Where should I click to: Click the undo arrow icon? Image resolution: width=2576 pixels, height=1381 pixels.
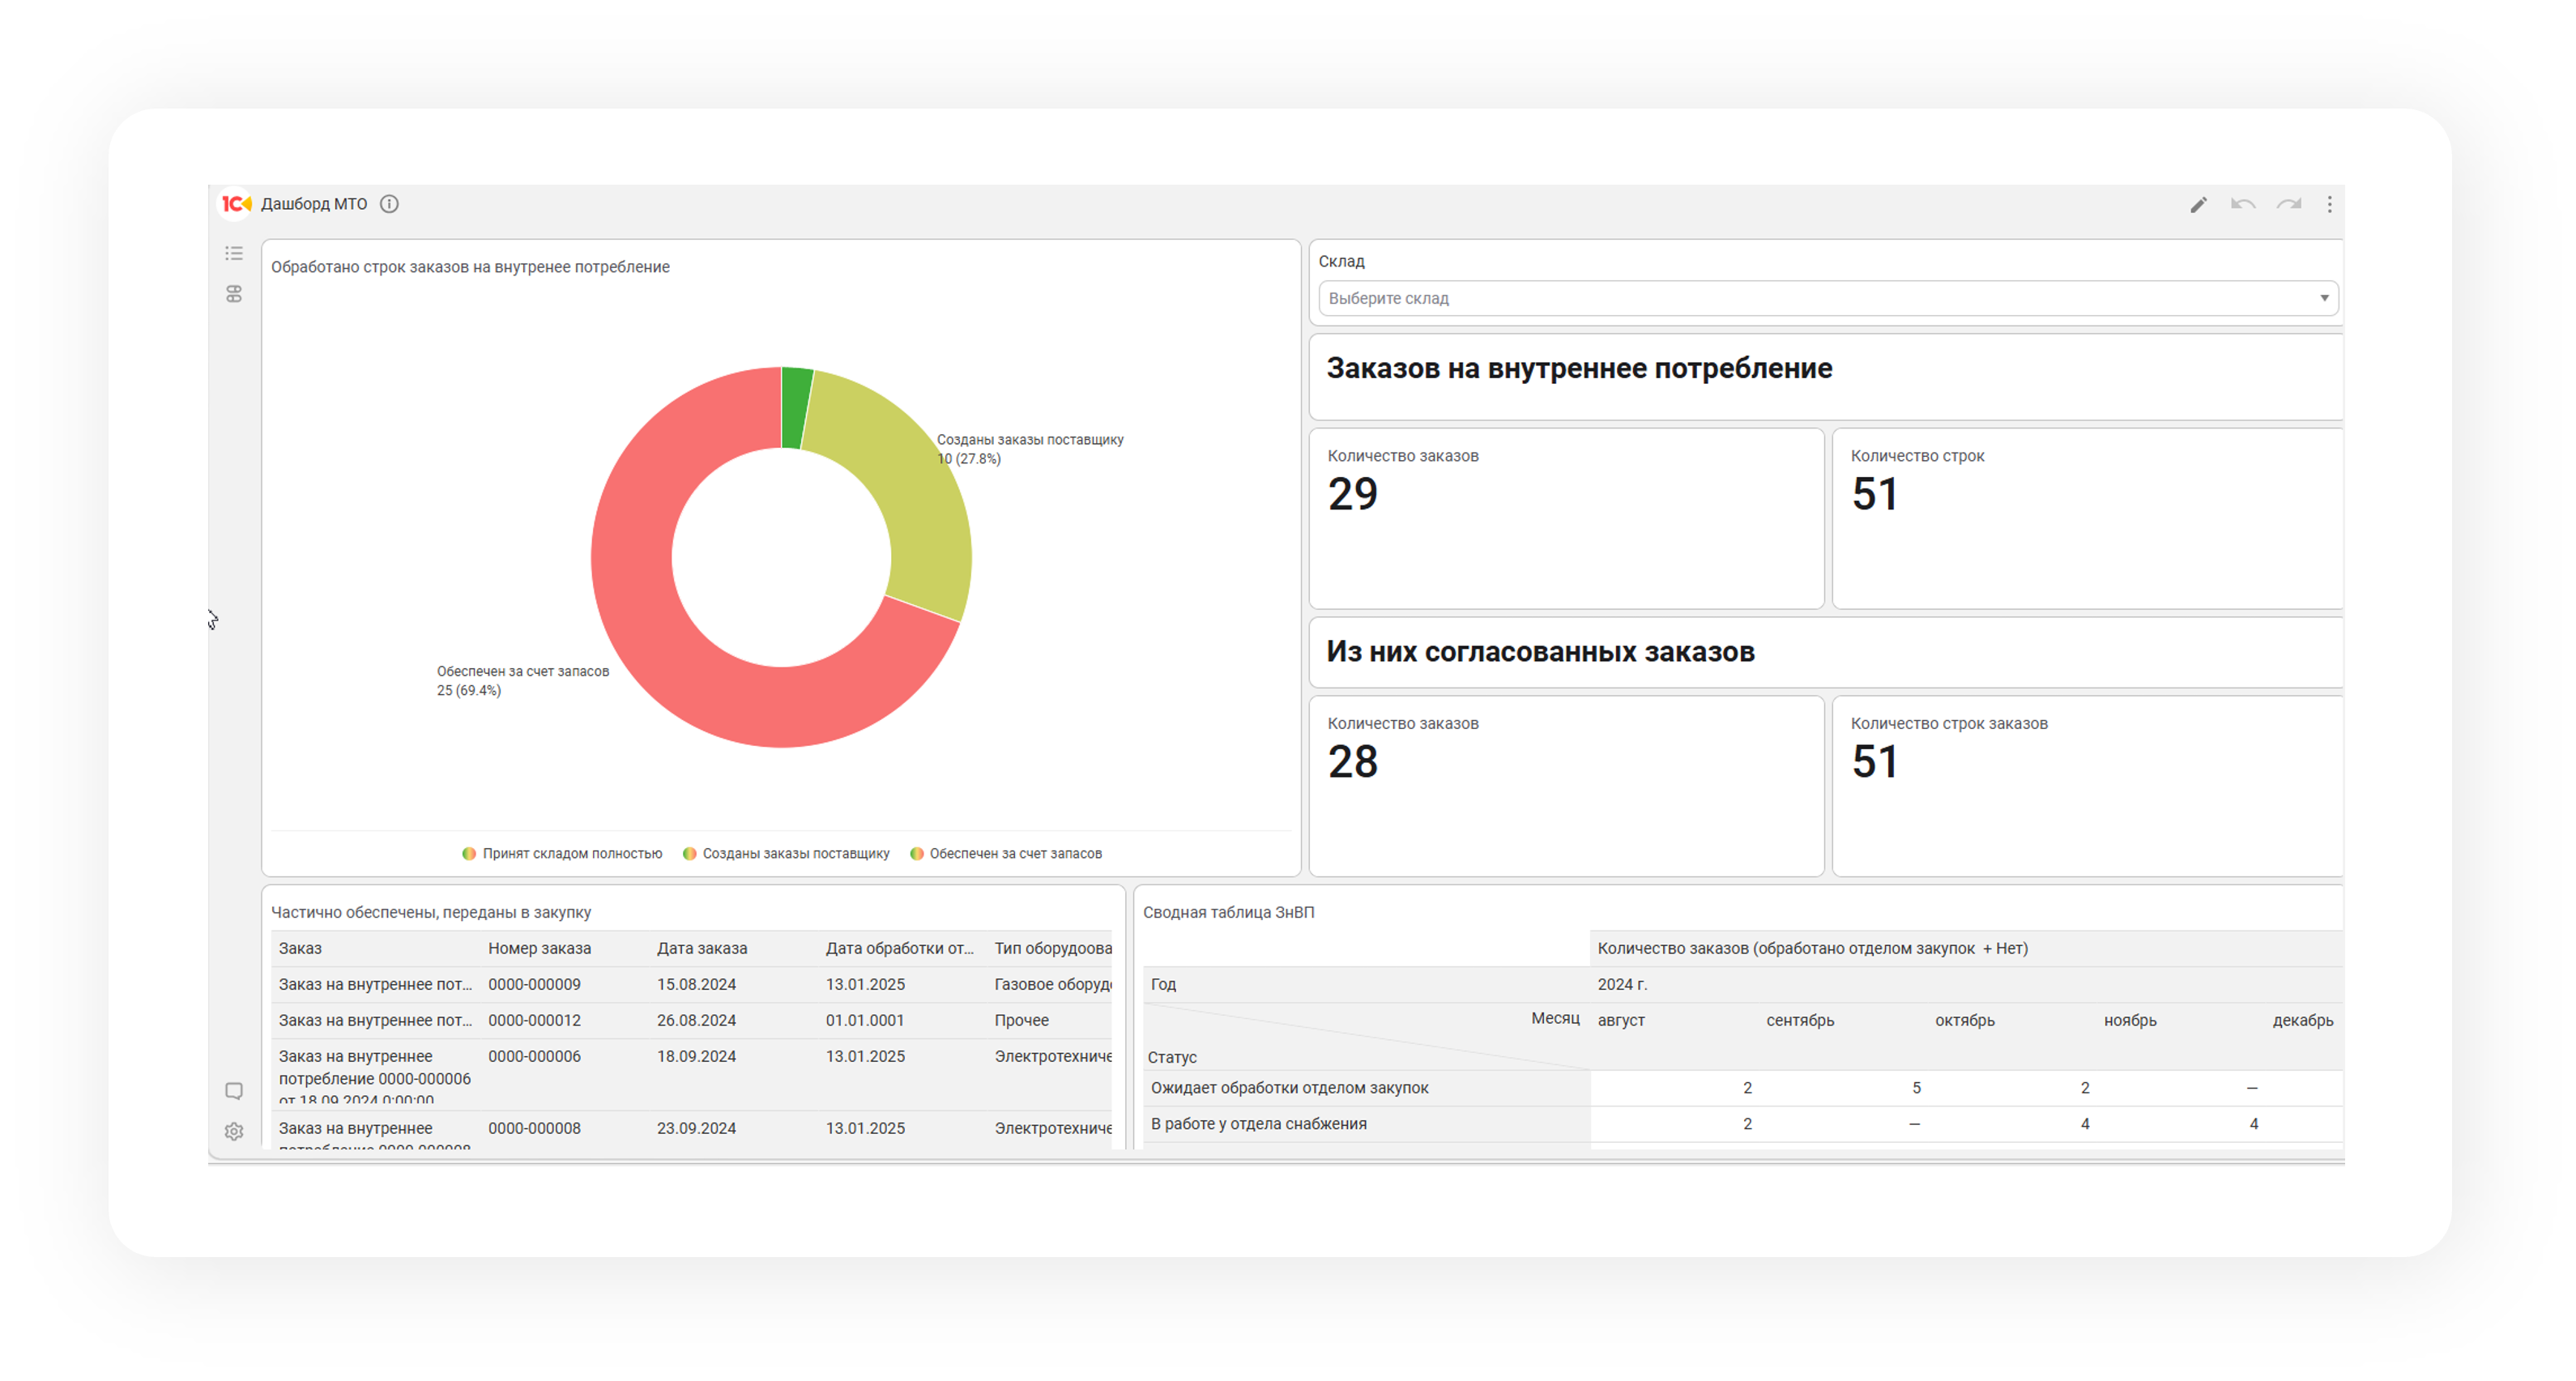click(2243, 205)
